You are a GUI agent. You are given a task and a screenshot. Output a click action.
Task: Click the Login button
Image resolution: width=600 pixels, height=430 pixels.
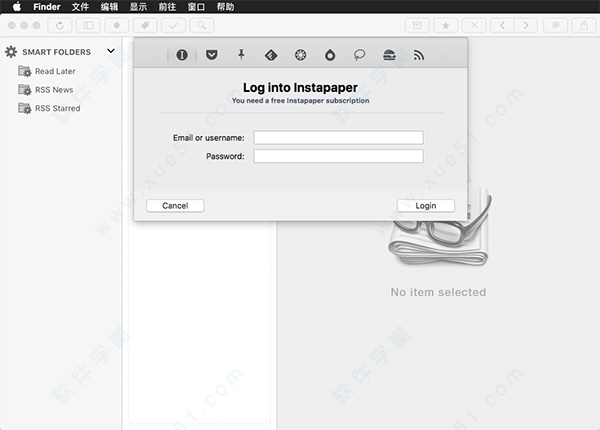pos(426,206)
